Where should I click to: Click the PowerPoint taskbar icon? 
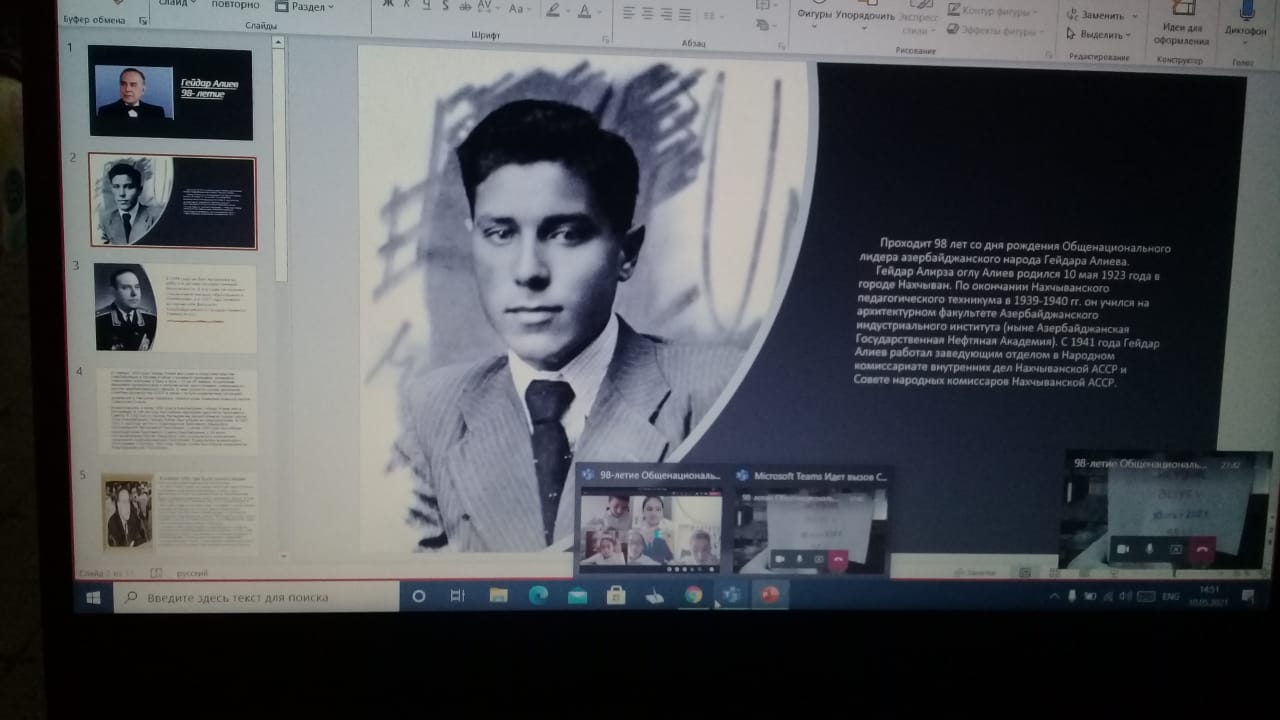[771, 594]
